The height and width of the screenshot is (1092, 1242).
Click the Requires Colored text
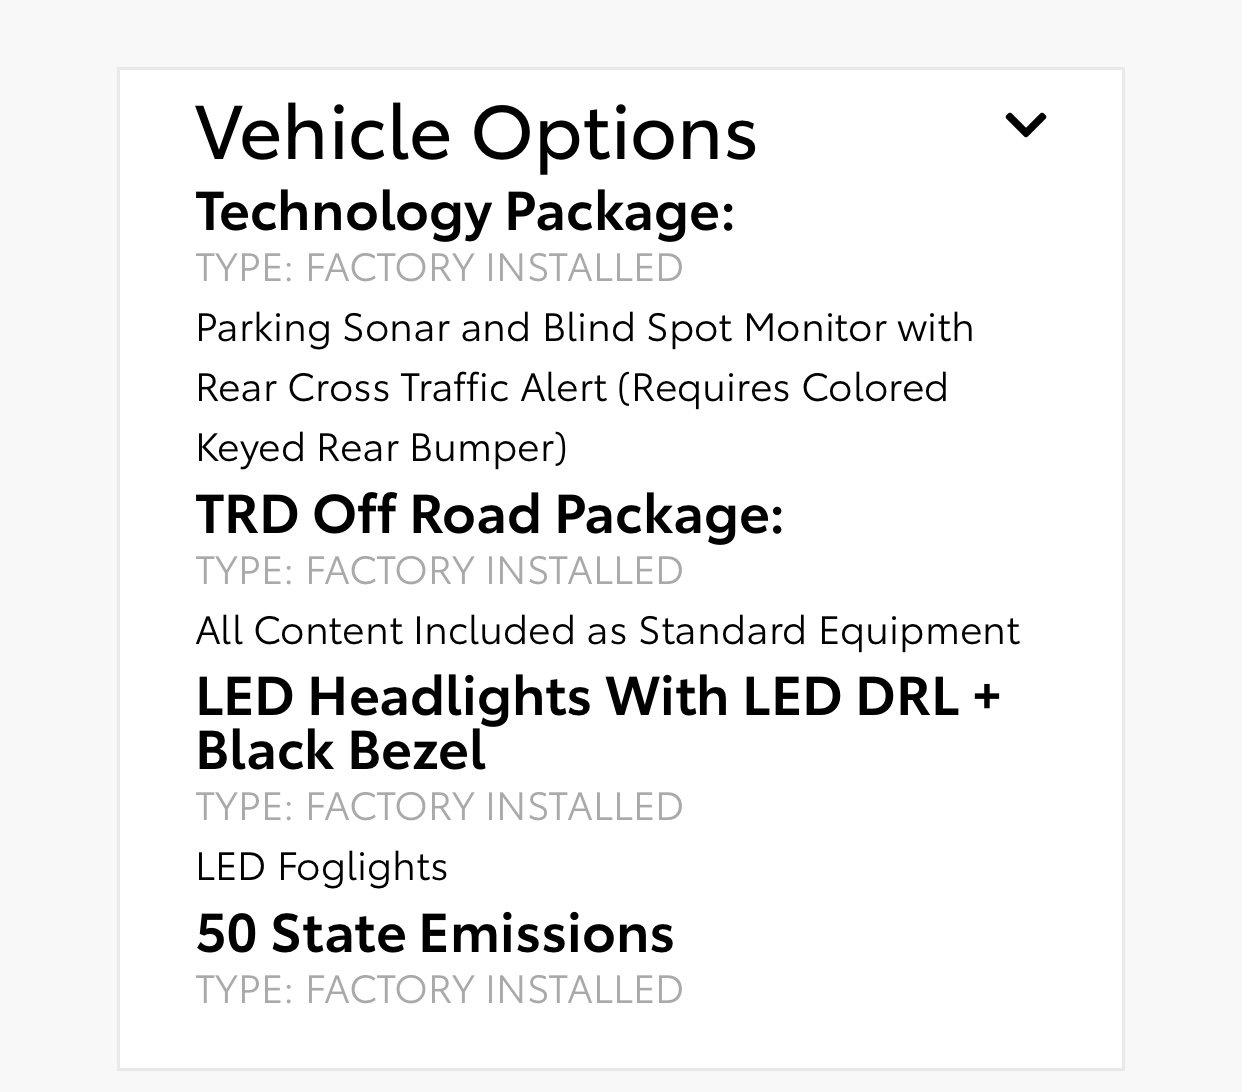coord(783,388)
